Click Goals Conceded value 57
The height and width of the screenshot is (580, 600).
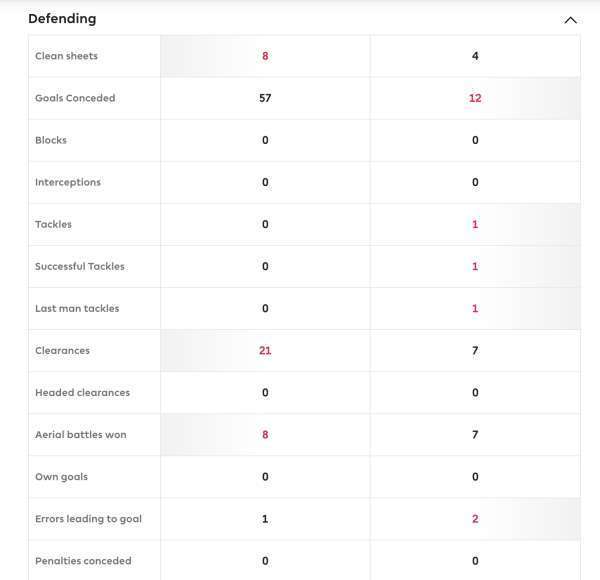[265, 98]
